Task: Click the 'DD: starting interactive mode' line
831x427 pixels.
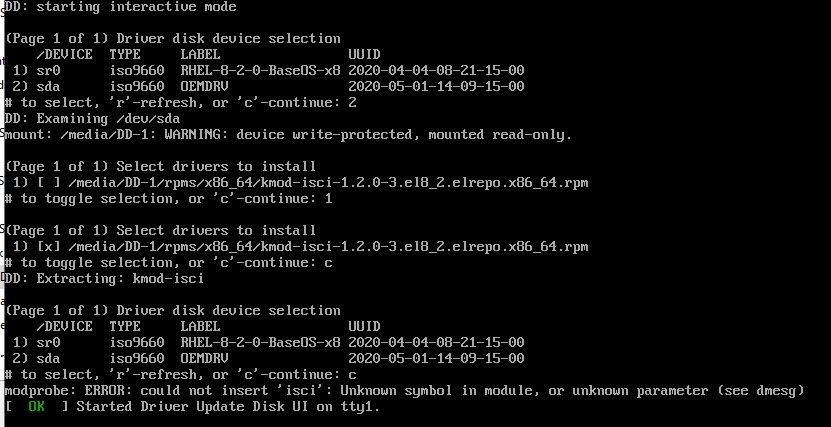Action: (120, 7)
